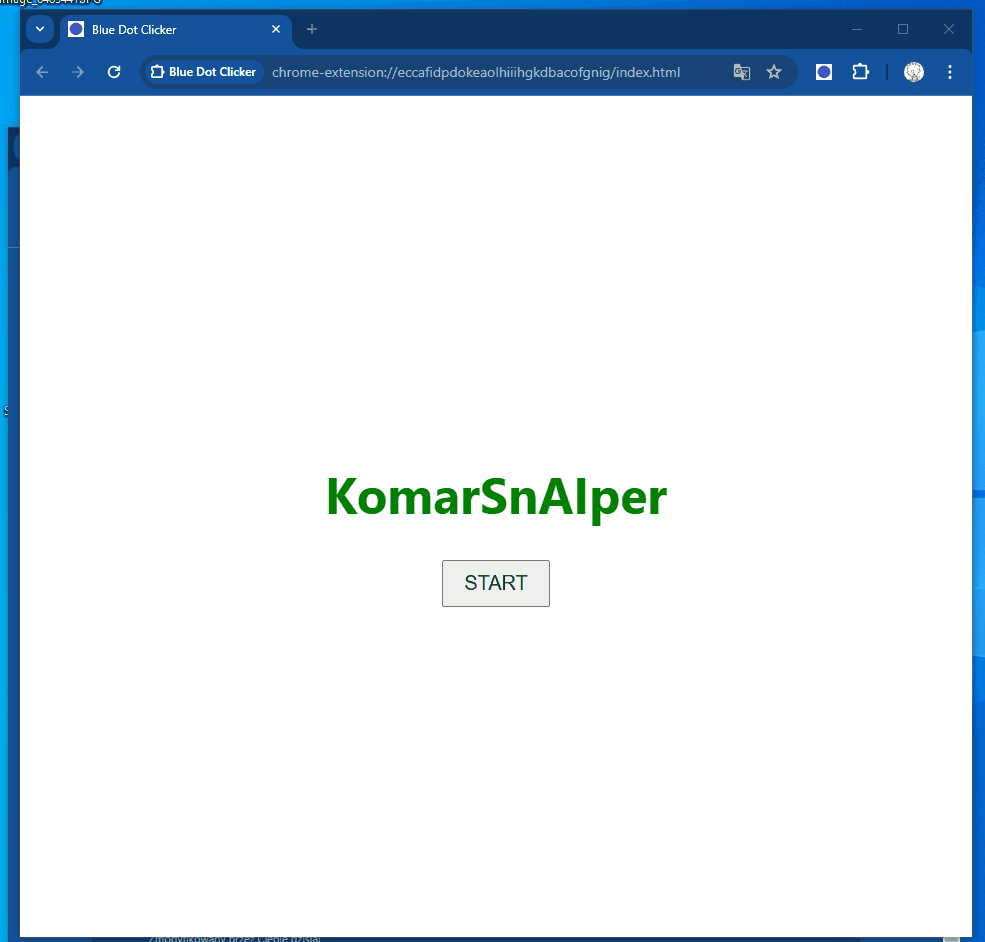Screen dimensions: 985x942
Task: Reload the Blue Dot Clicker page
Action: click(114, 72)
